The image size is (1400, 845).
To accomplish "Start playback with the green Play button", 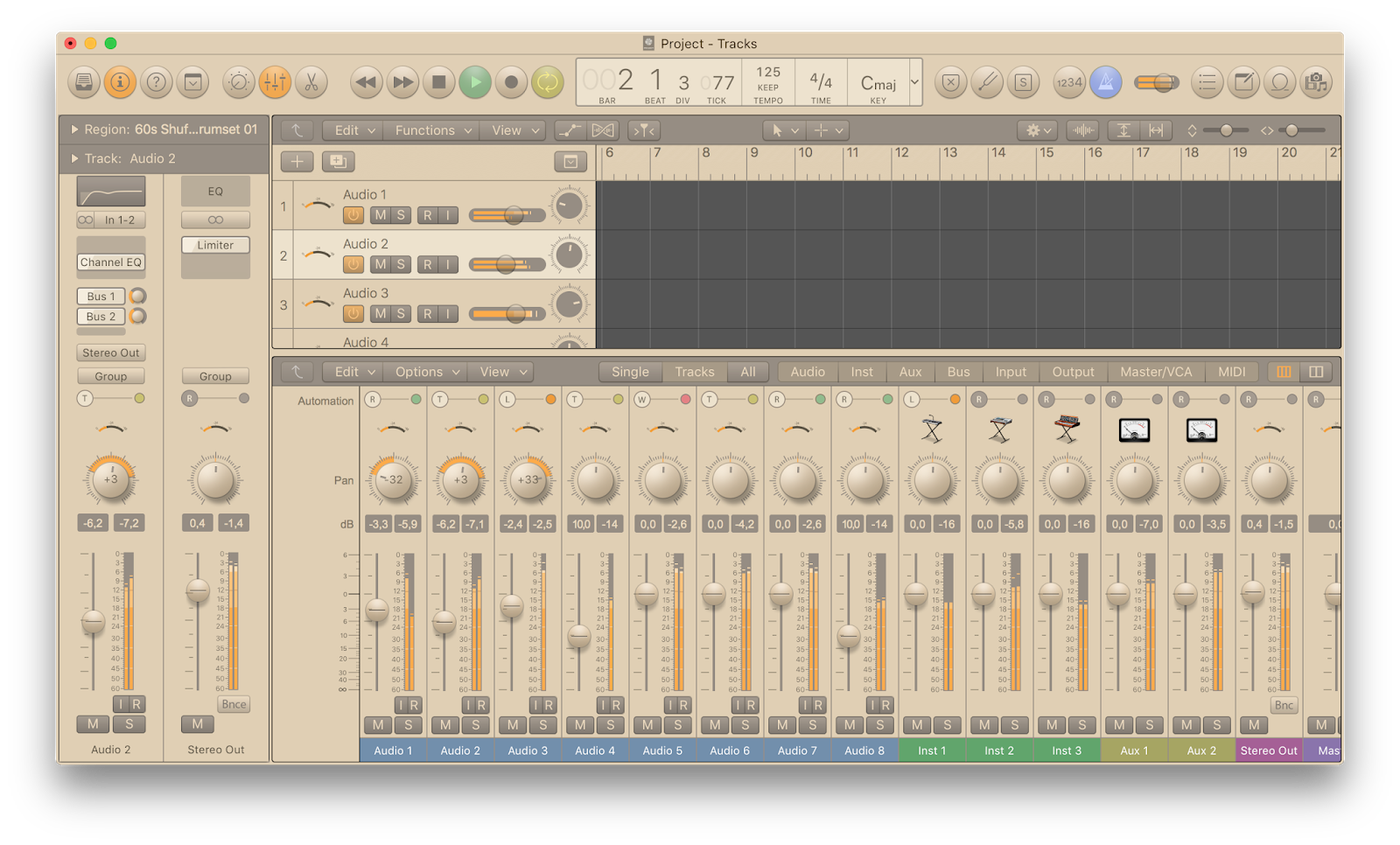I will [475, 82].
